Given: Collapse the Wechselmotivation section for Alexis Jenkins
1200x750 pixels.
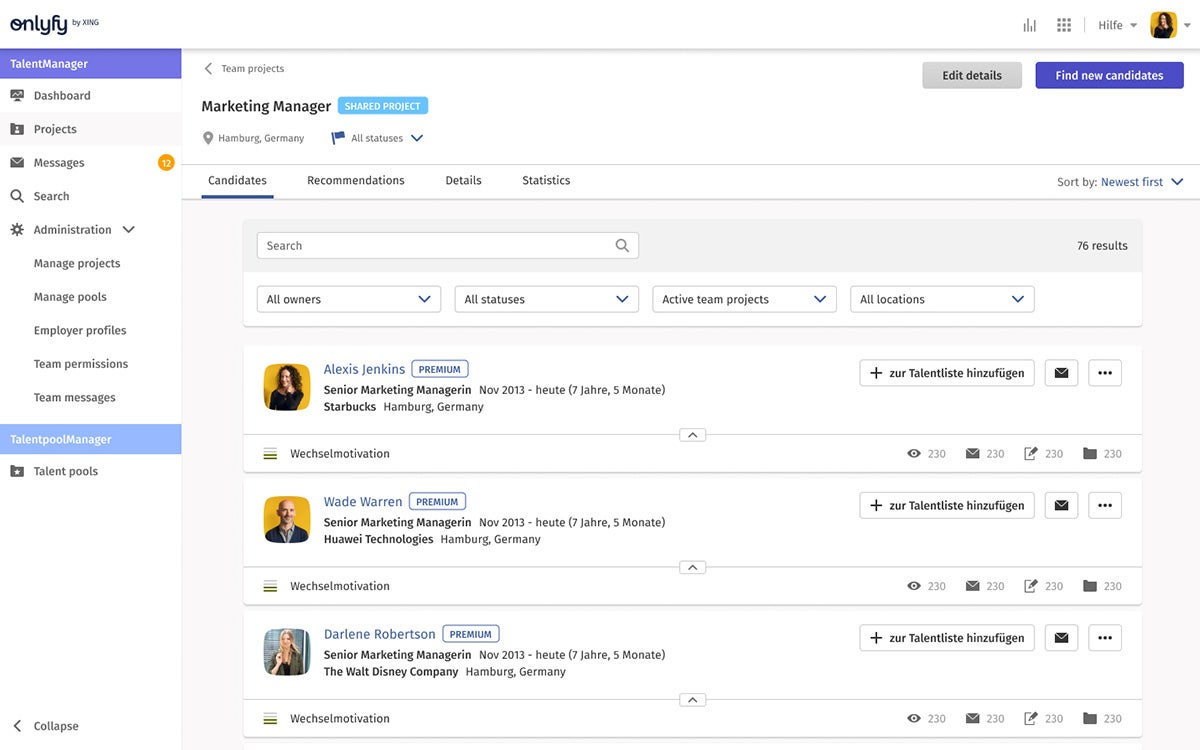Looking at the screenshot, I should pos(692,434).
